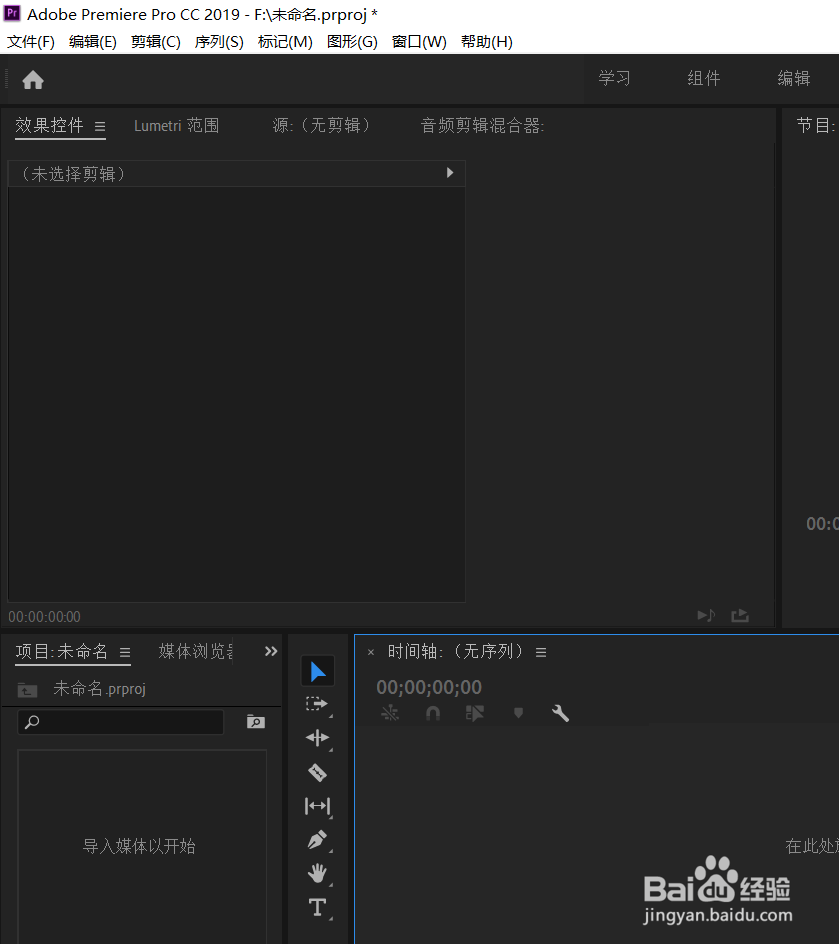Toggle insert sequences as nests option

[x=389, y=713]
